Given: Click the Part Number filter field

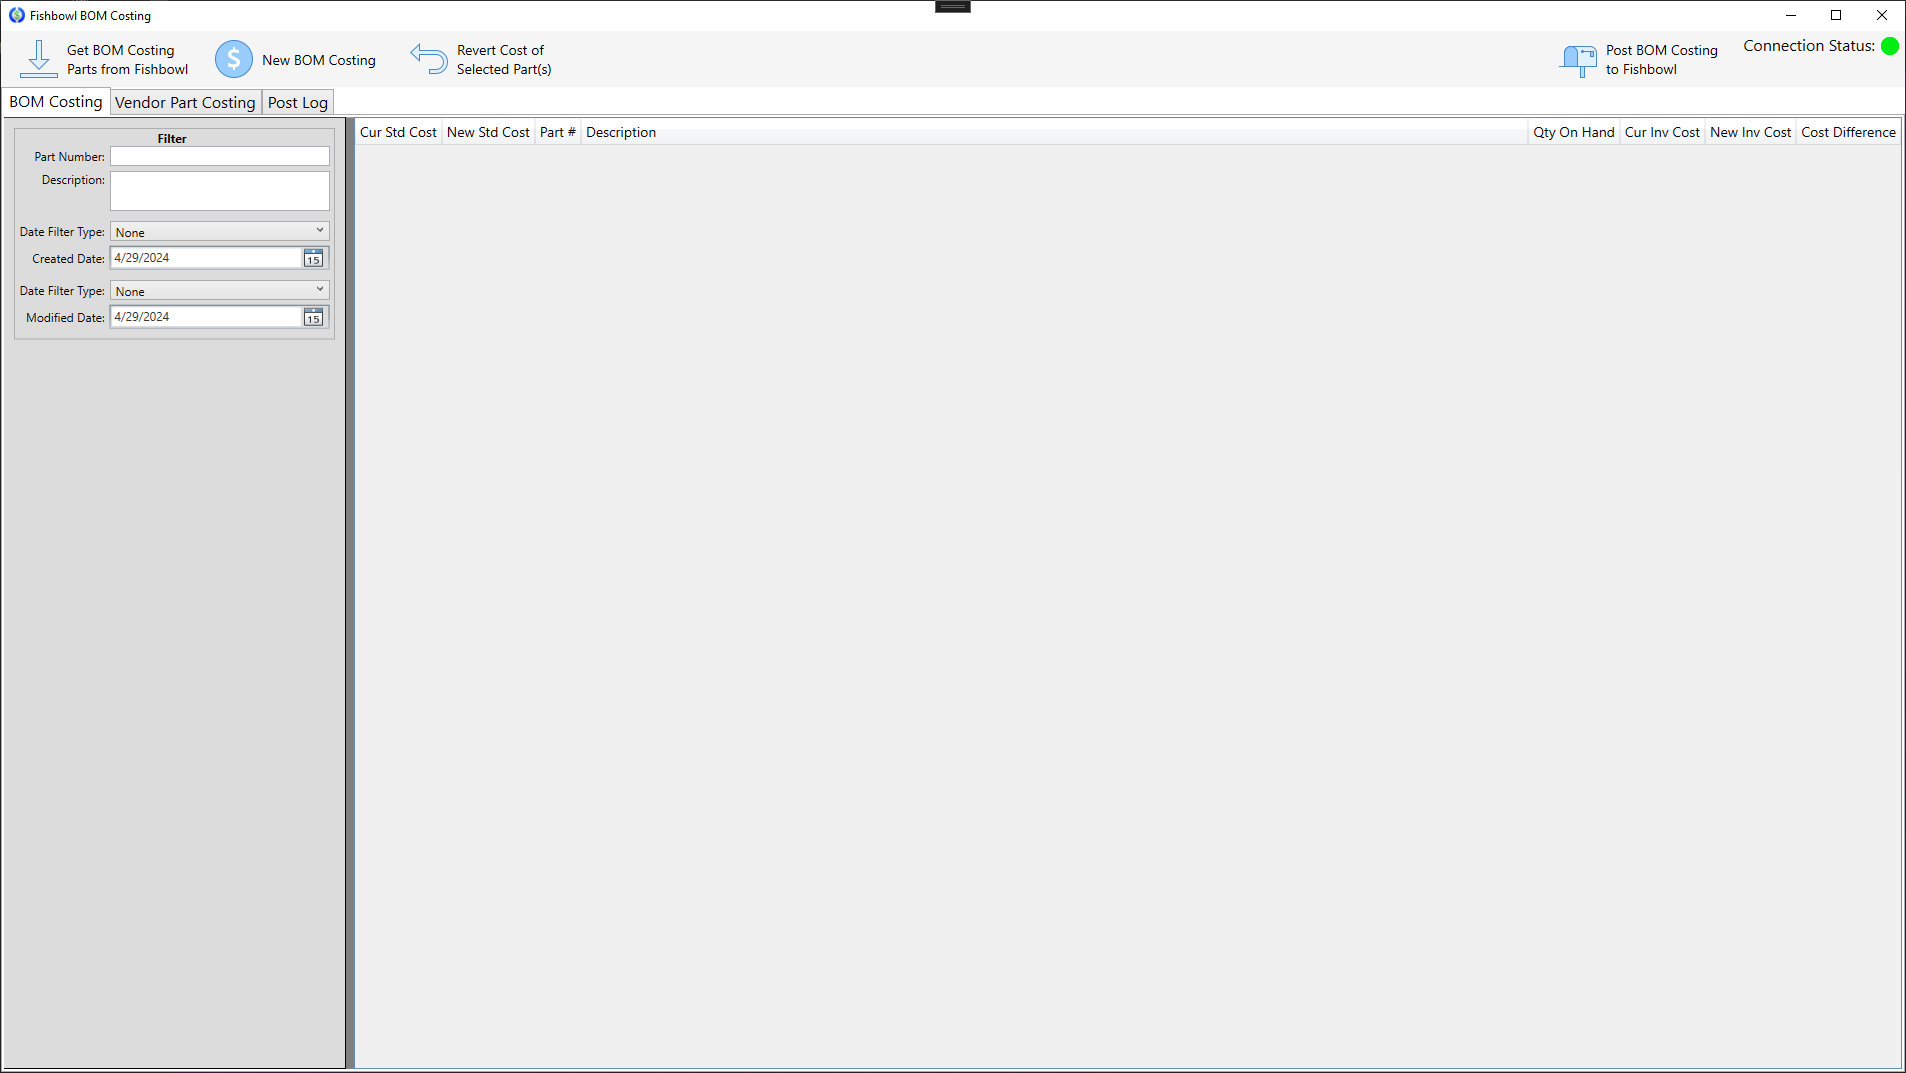Looking at the screenshot, I should point(219,156).
